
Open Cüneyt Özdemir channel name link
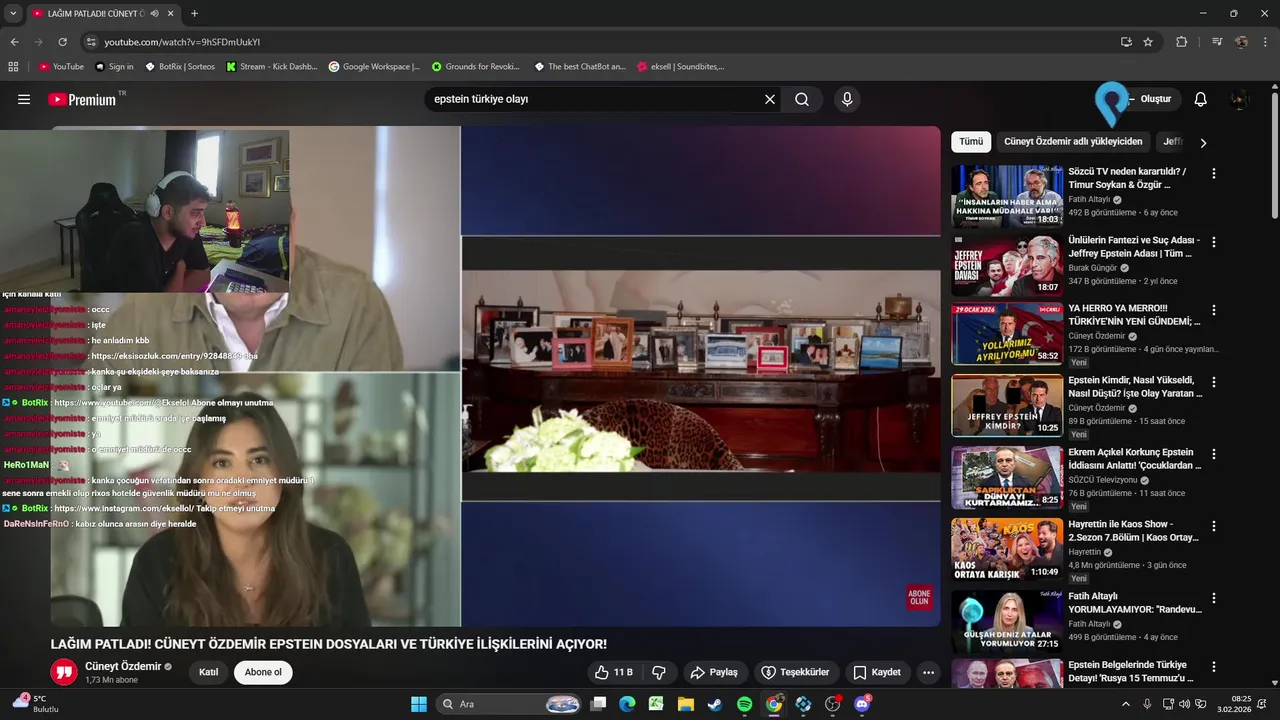123,666
